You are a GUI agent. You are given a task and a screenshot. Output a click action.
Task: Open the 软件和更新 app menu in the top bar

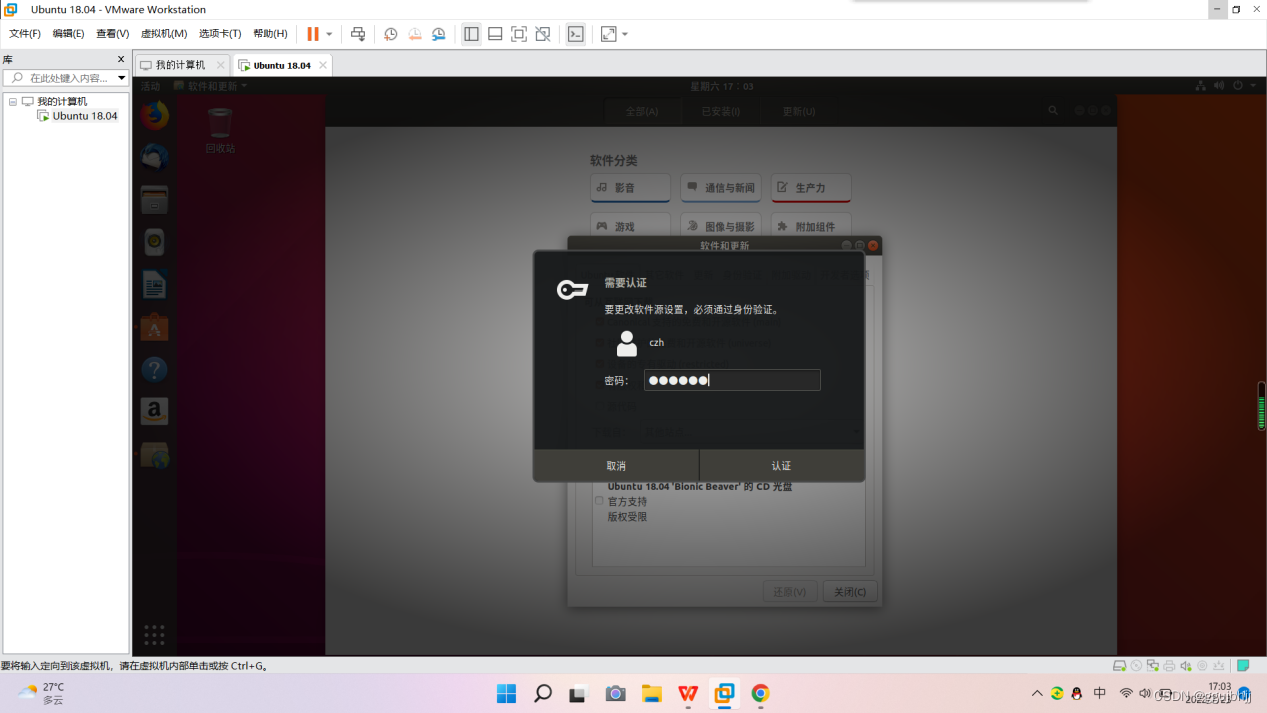(211, 86)
